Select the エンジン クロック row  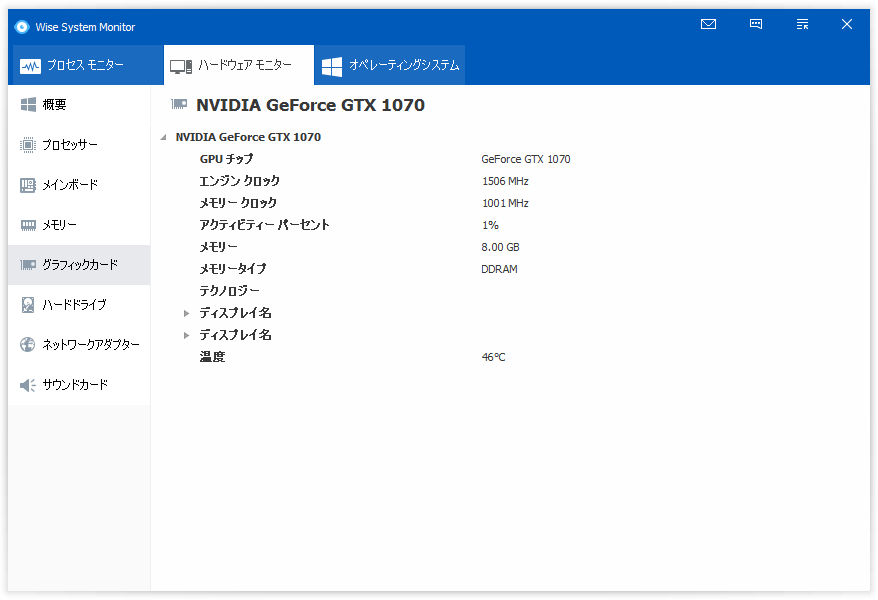pyautogui.click(x=510, y=181)
